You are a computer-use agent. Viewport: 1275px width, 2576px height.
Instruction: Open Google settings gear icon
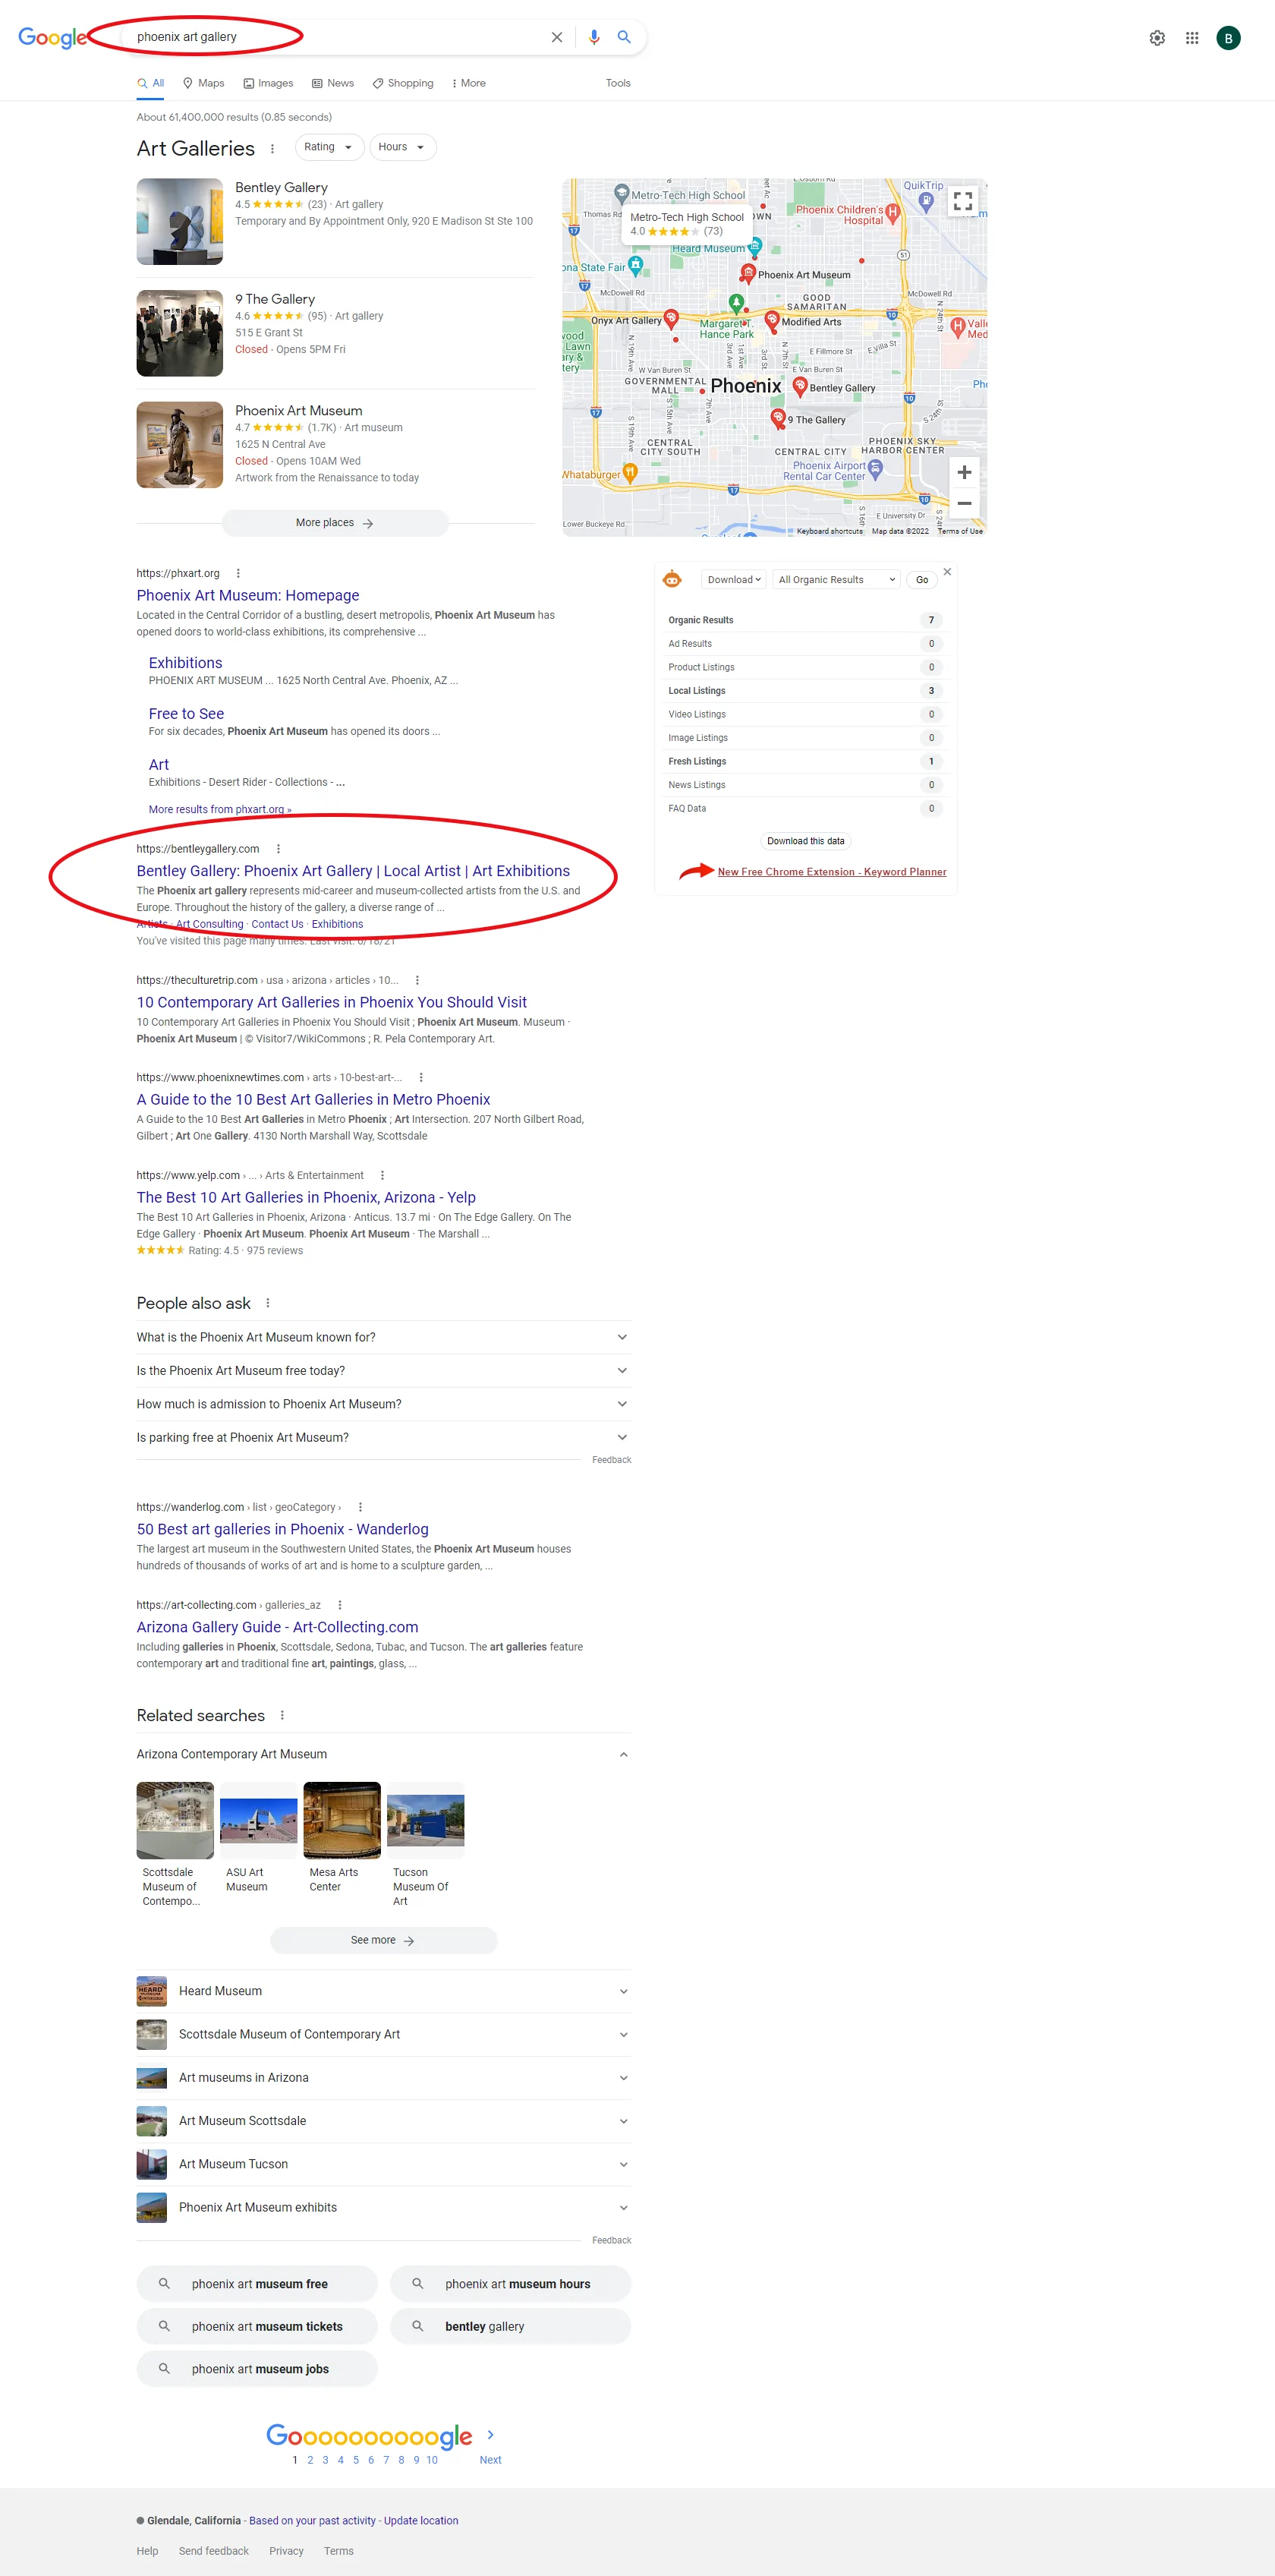coord(1157,38)
